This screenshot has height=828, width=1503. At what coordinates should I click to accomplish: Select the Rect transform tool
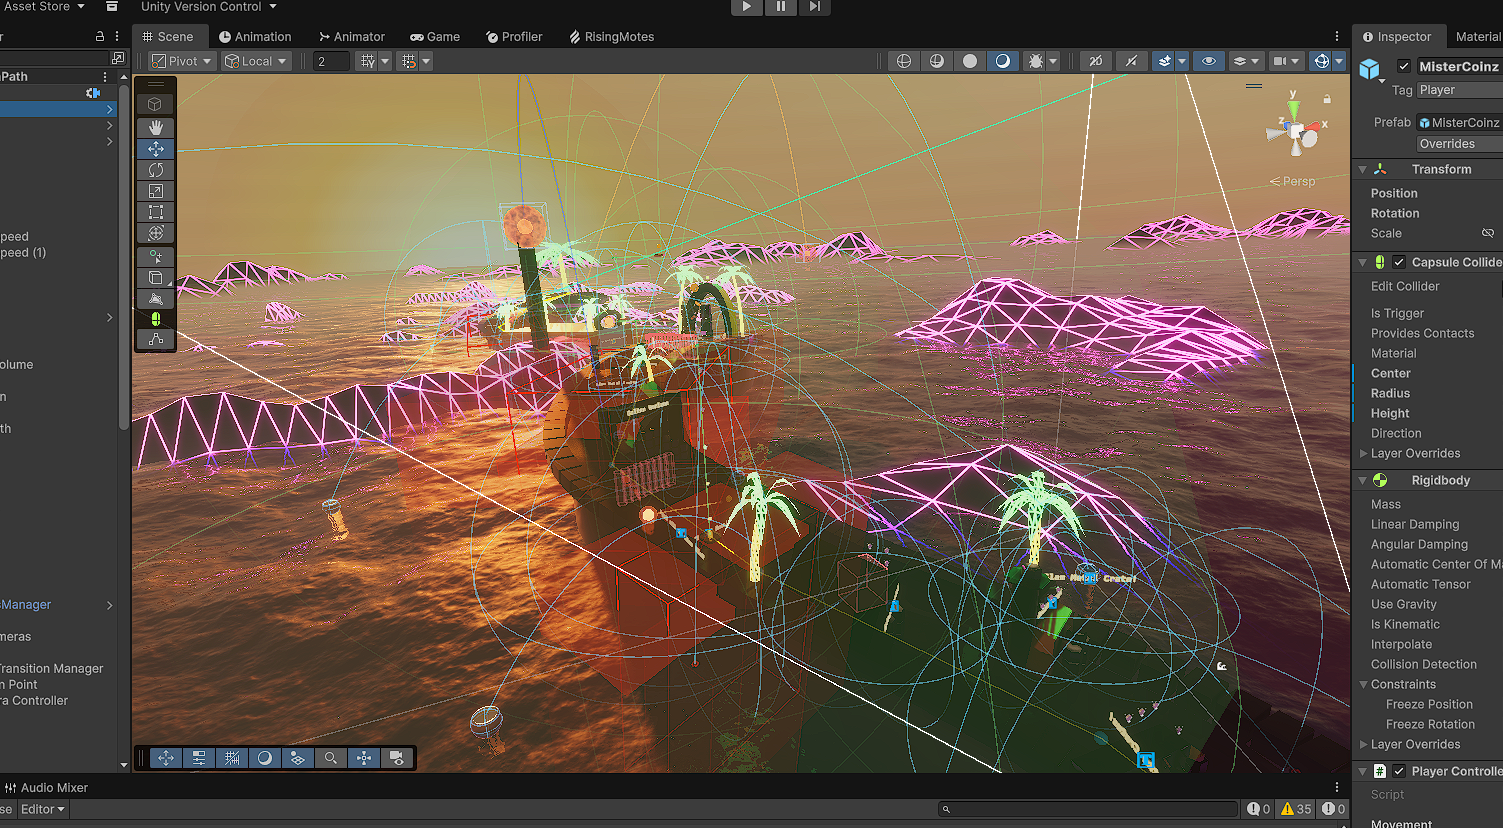156,212
